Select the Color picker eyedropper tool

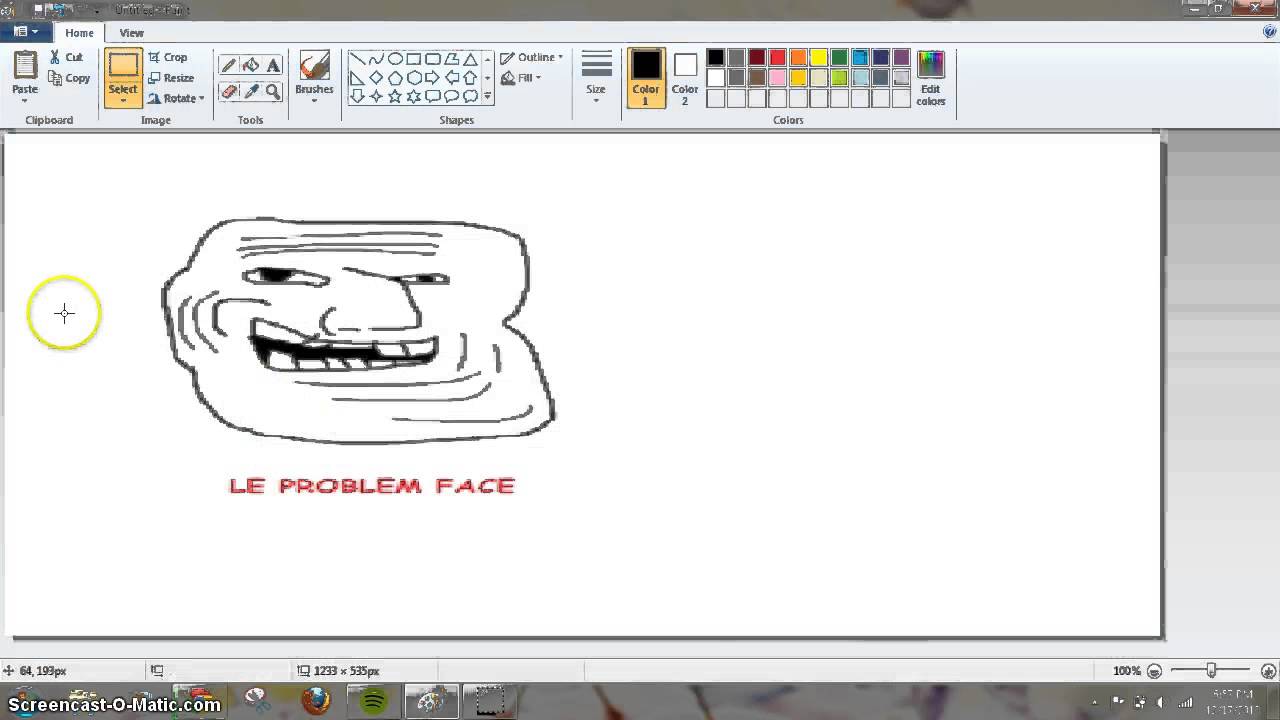(251, 92)
